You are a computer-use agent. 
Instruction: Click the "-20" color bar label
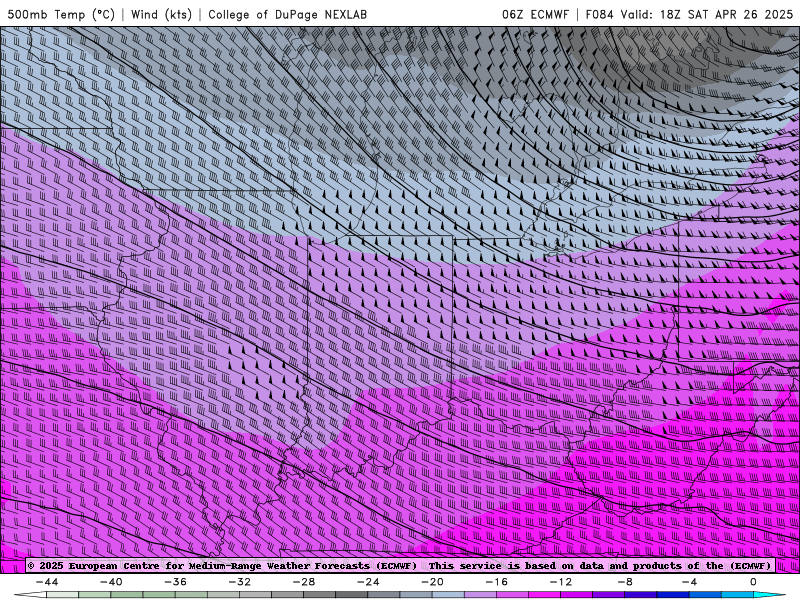(x=432, y=582)
